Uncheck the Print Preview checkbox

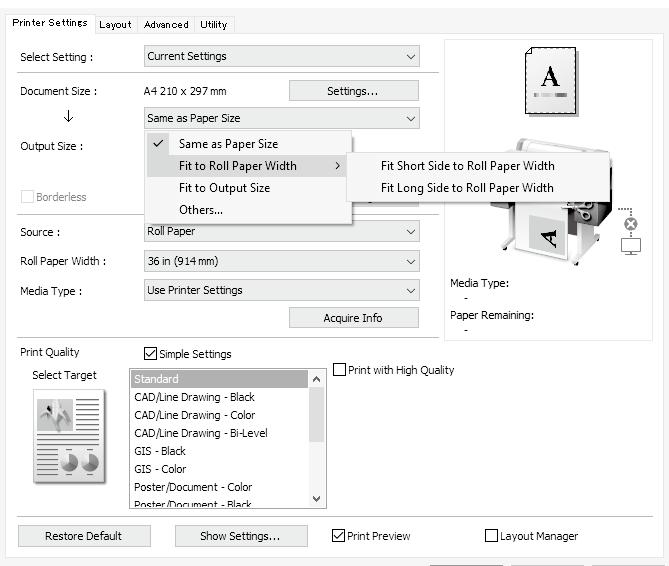(x=338, y=535)
